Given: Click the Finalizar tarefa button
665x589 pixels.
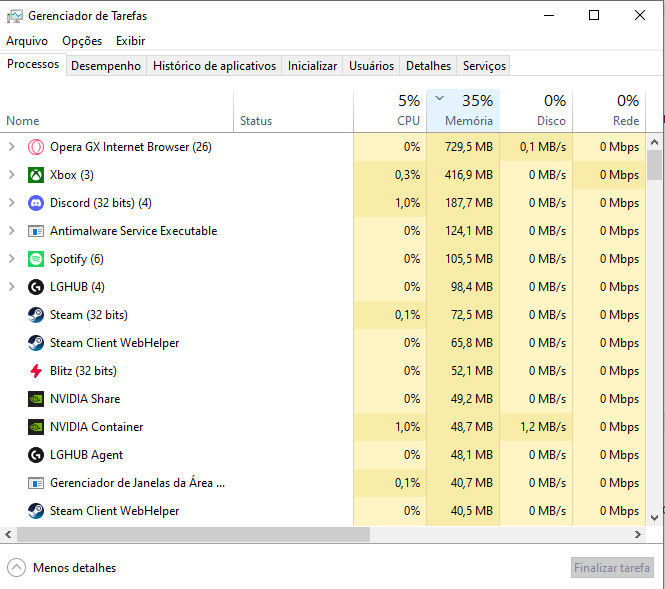Looking at the screenshot, I should tap(612, 568).
